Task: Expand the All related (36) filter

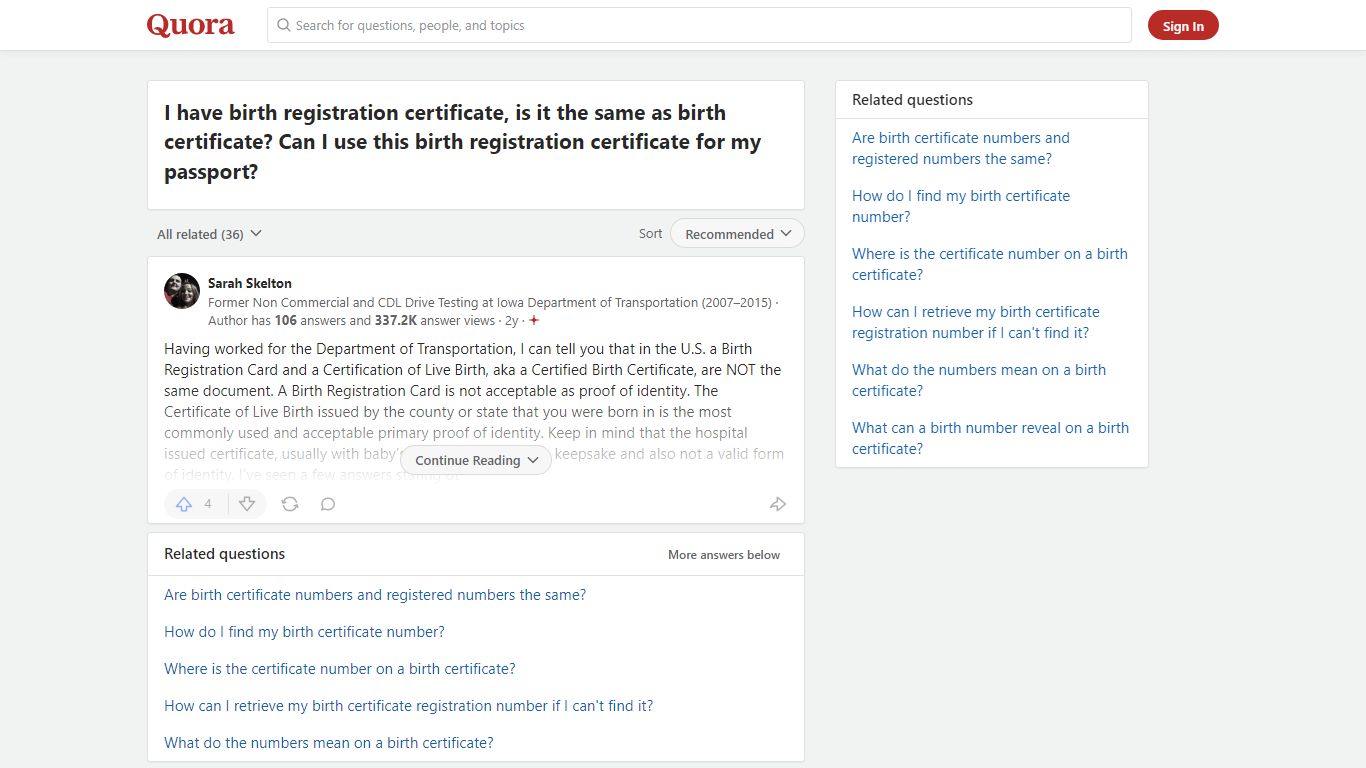Action: click(x=209, y=234)
